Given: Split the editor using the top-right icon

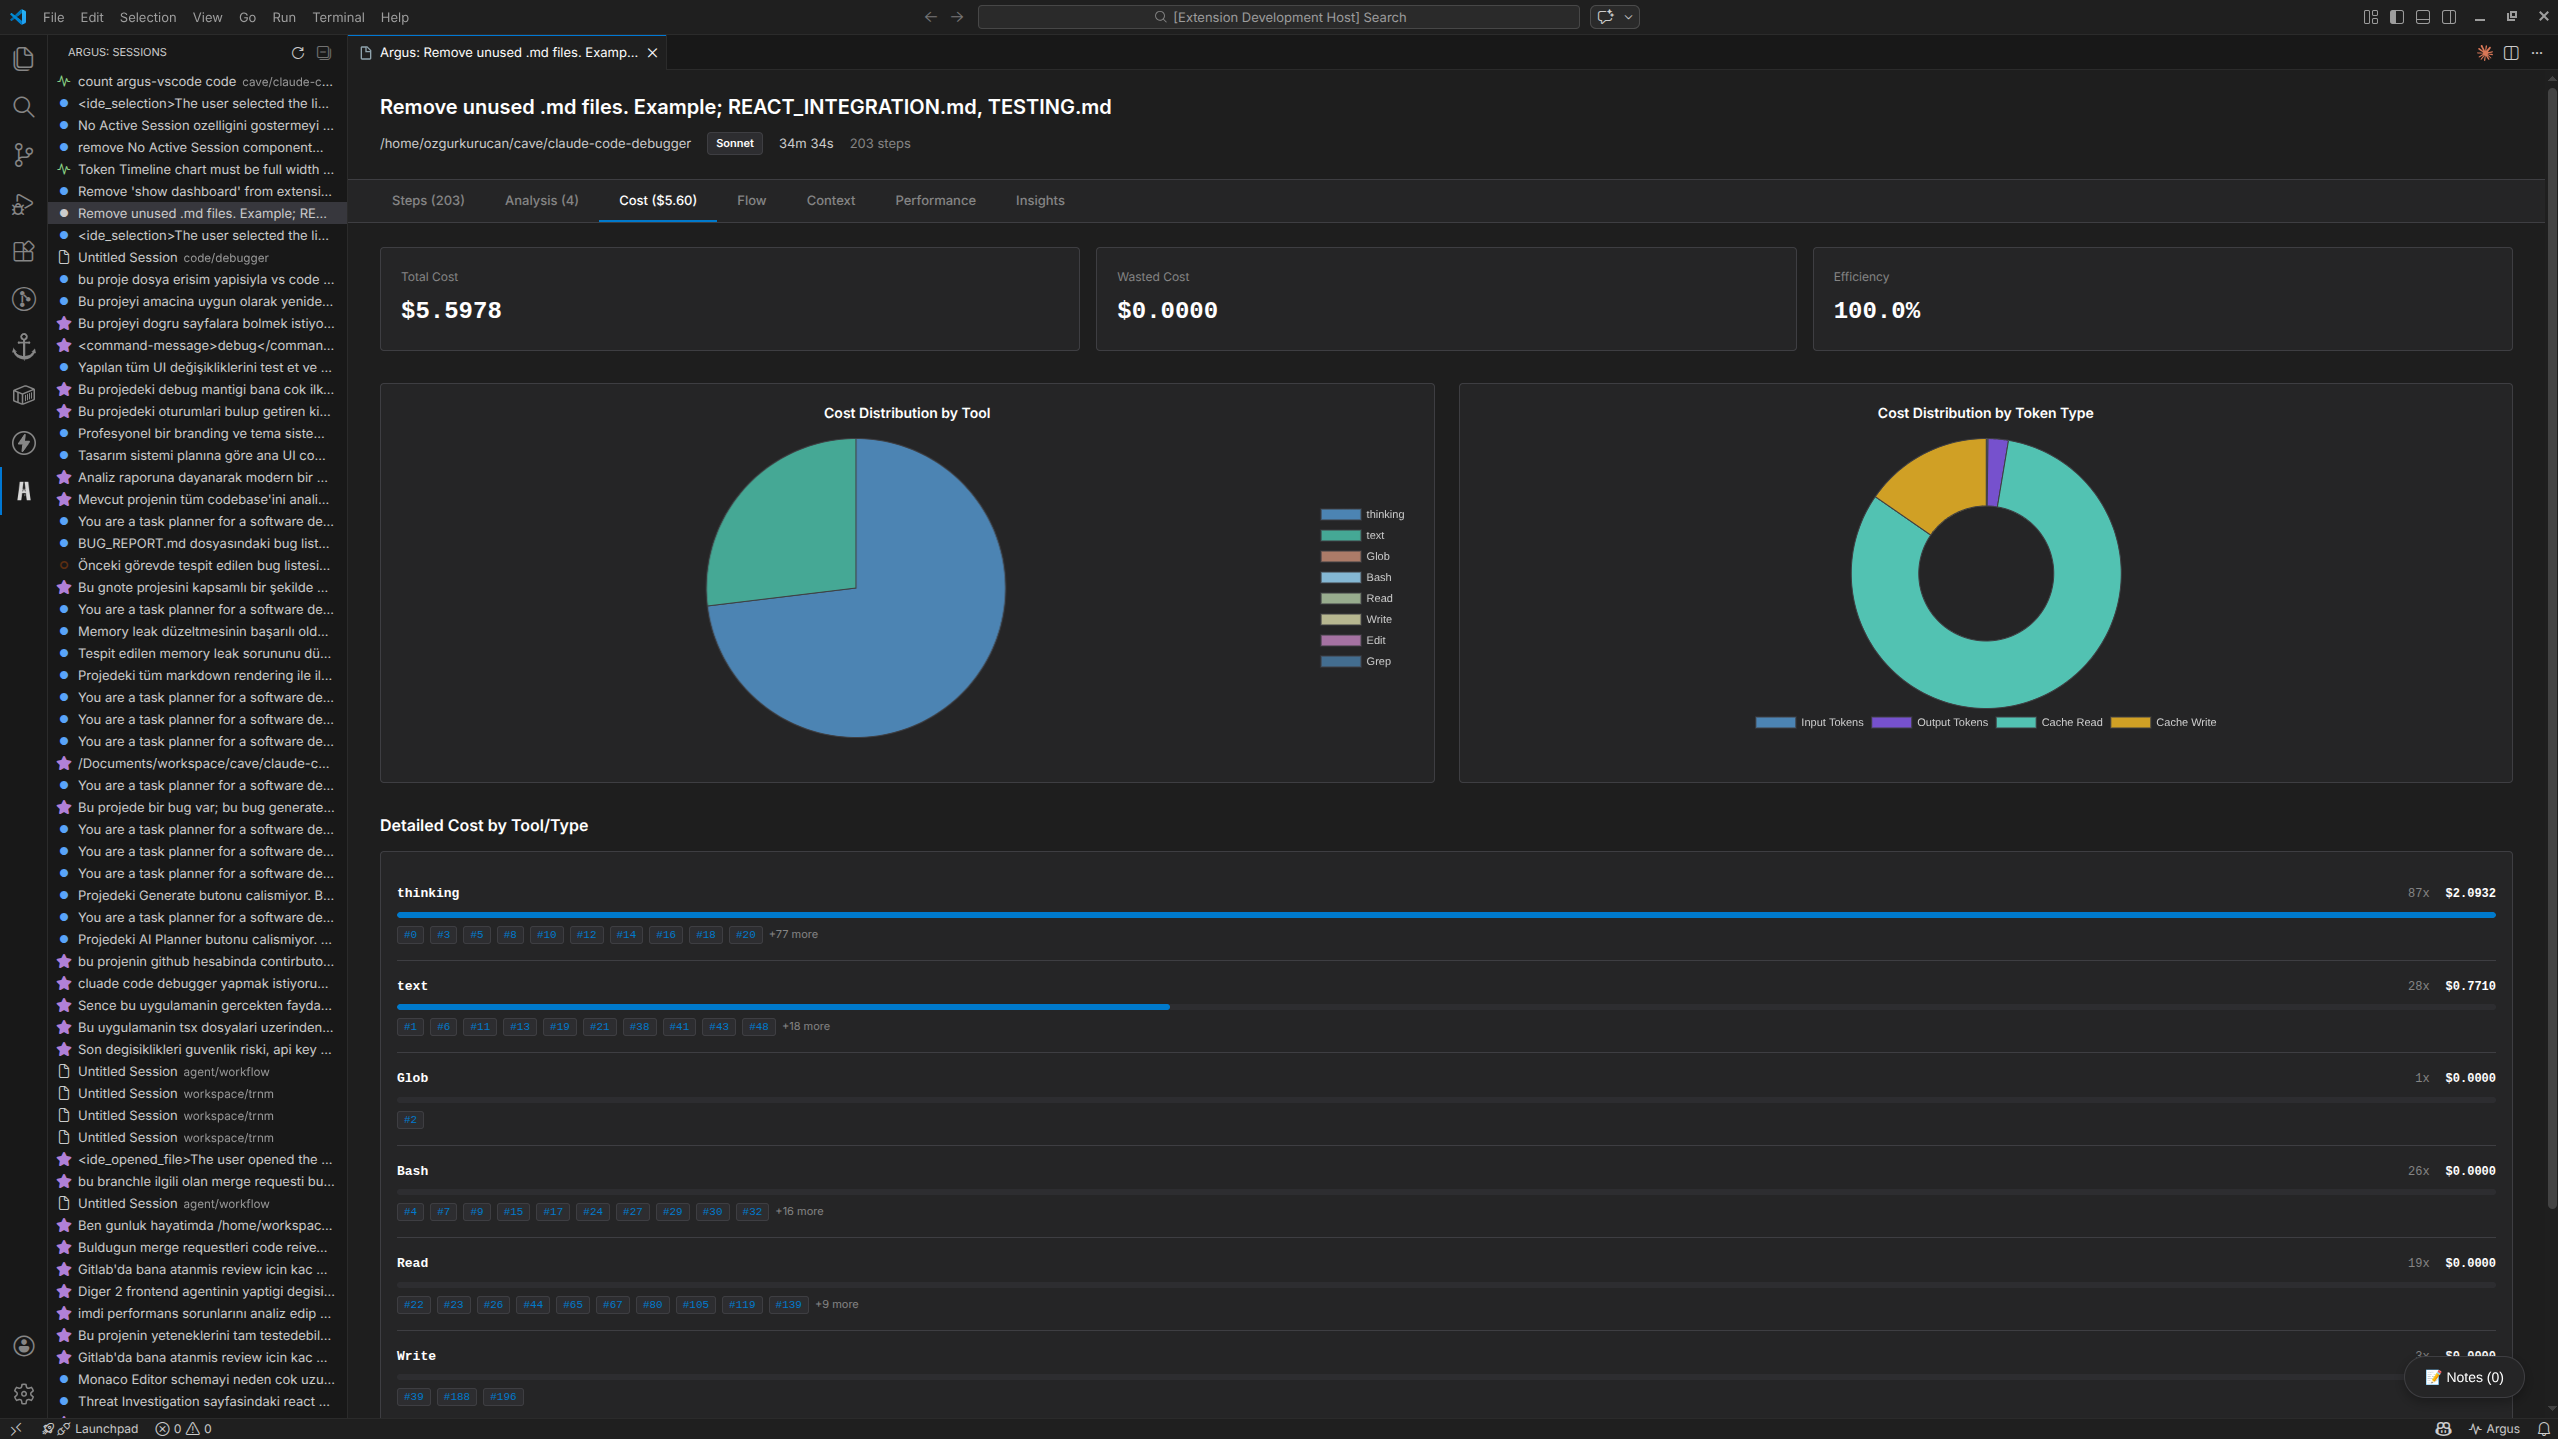Looking at the screenshot, I should (x=2512, y=52).
